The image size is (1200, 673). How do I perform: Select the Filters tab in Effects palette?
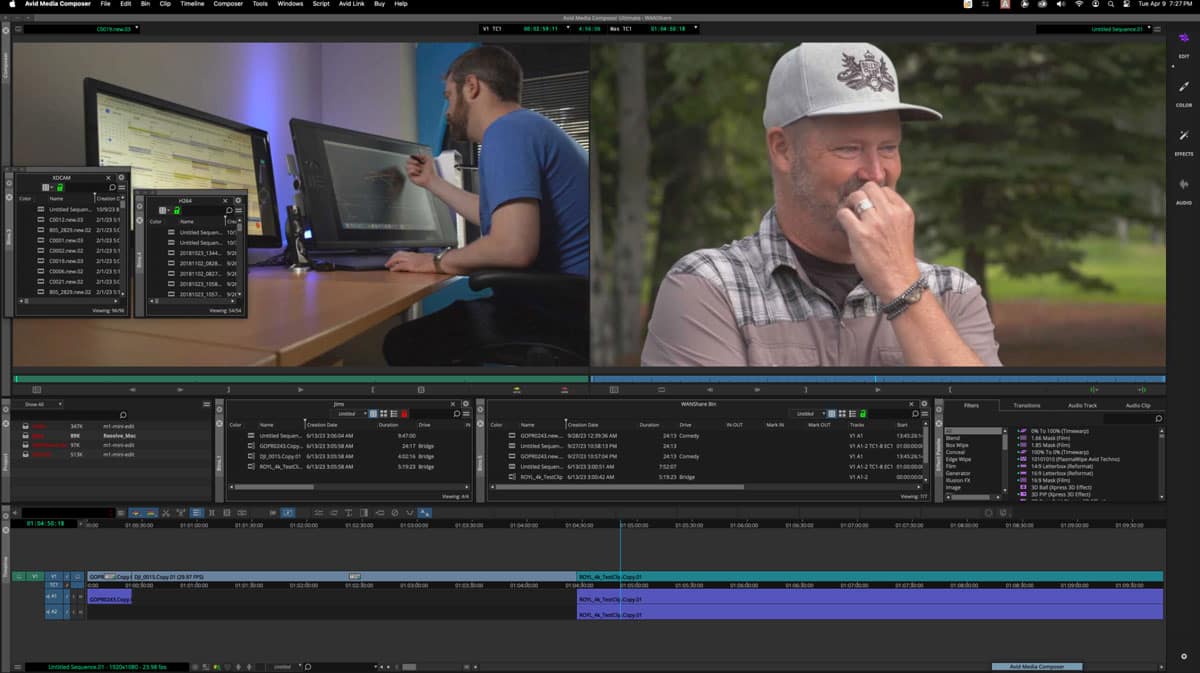[971, 405]
